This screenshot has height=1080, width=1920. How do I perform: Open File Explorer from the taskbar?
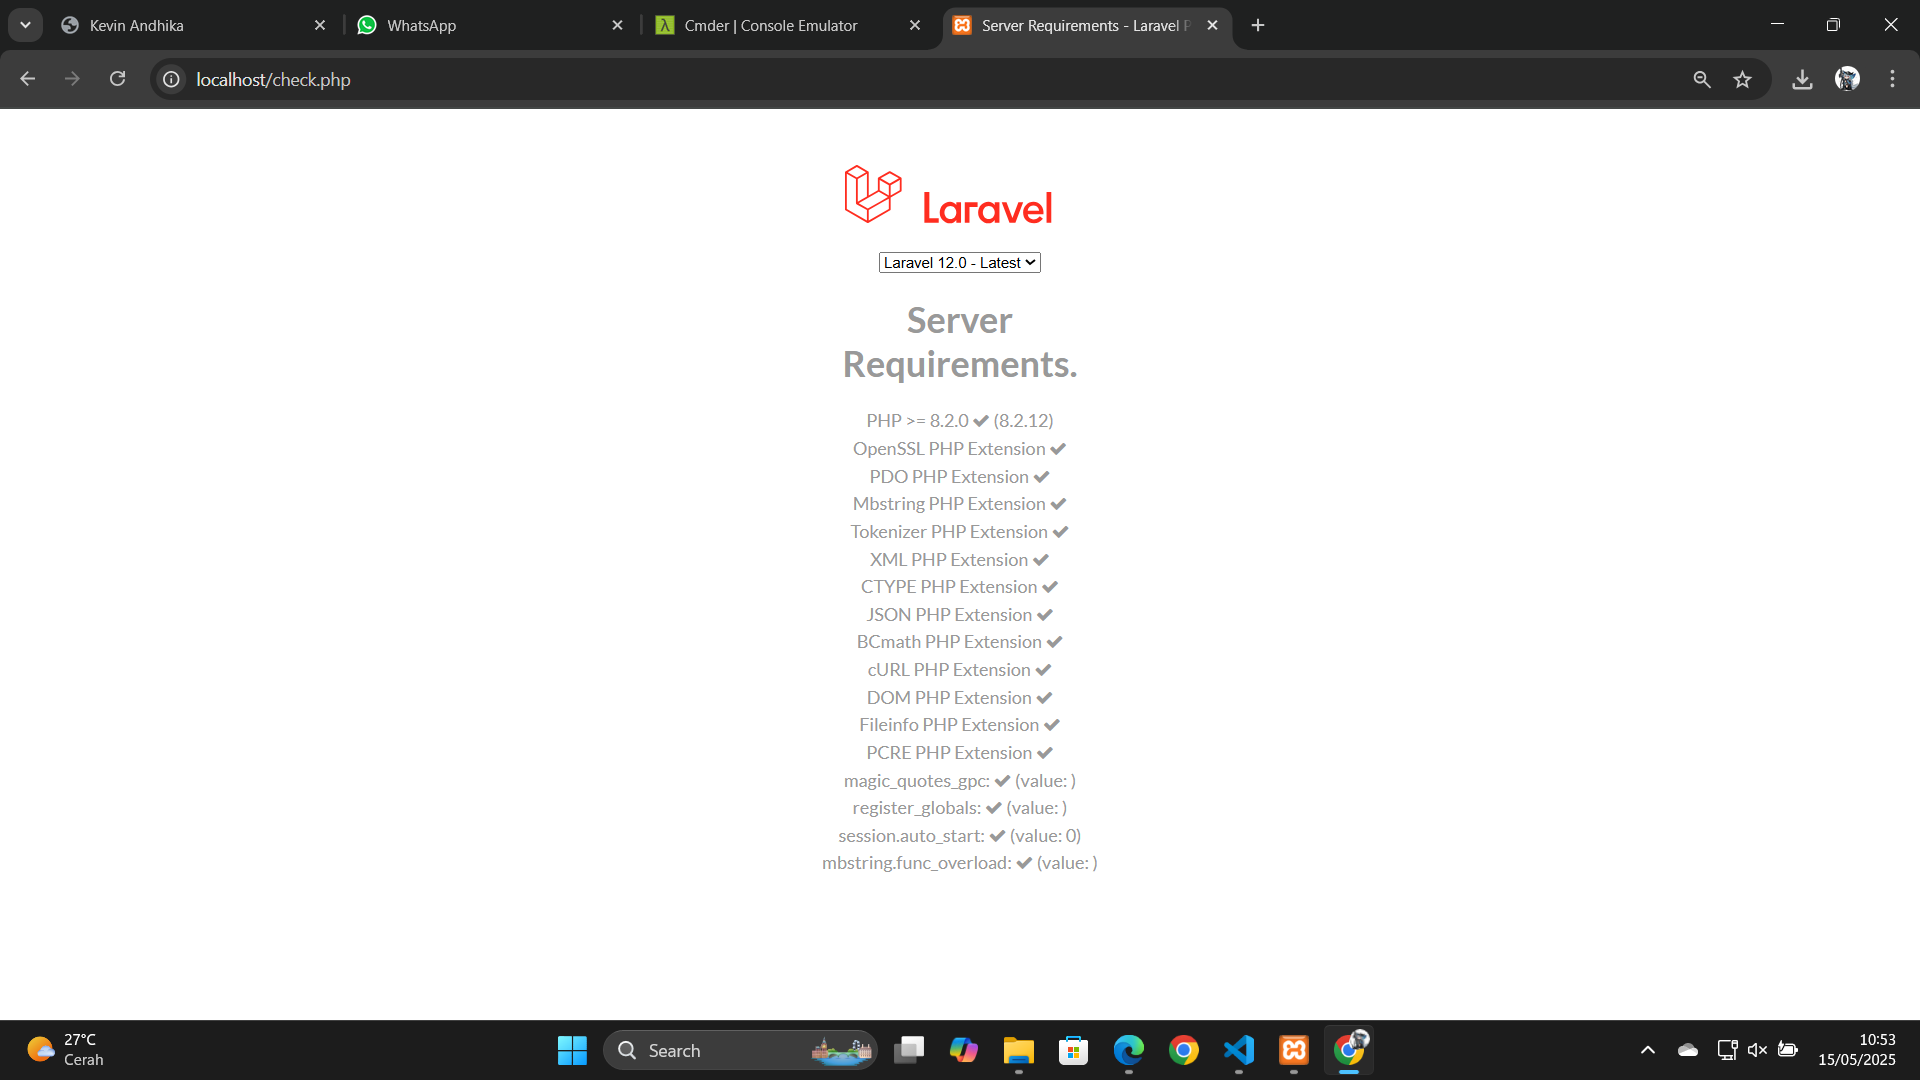(1018, 1050)
